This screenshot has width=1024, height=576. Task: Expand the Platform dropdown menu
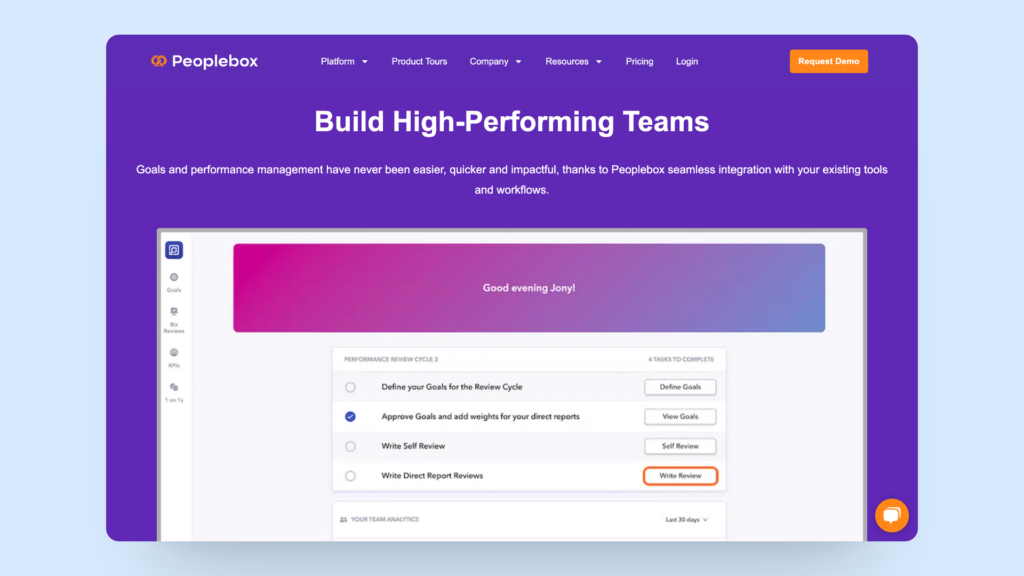point(344,61)
